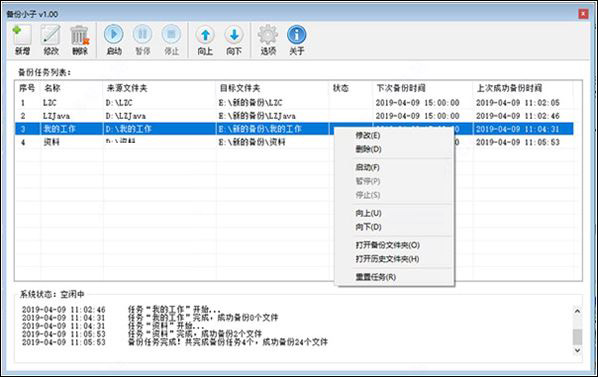Click last backup time 2019-04-09 11:02:46
The height and width of the screenshot is (377, 598).
(518, 116)
